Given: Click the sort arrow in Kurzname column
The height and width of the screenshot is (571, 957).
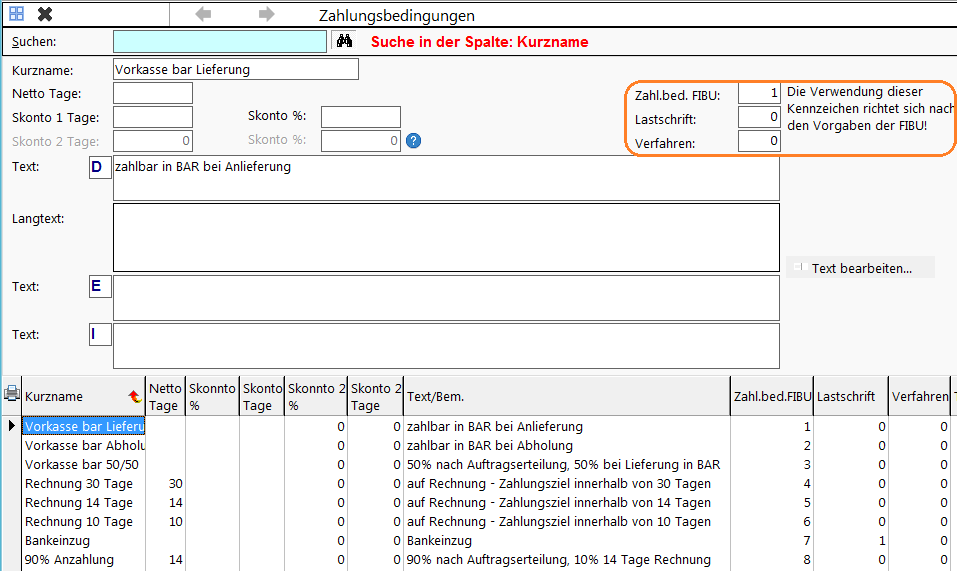Looking at the screenshot, I should coord(135,397).
